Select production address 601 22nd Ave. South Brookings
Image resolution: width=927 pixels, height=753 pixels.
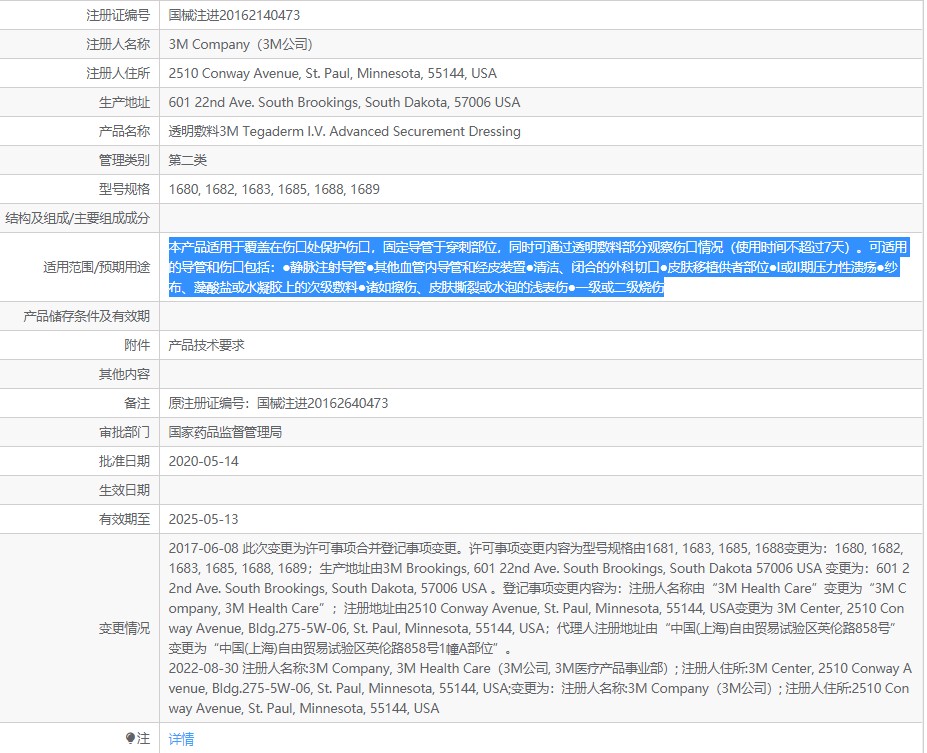pyautogui.click(x=344, y=102)
